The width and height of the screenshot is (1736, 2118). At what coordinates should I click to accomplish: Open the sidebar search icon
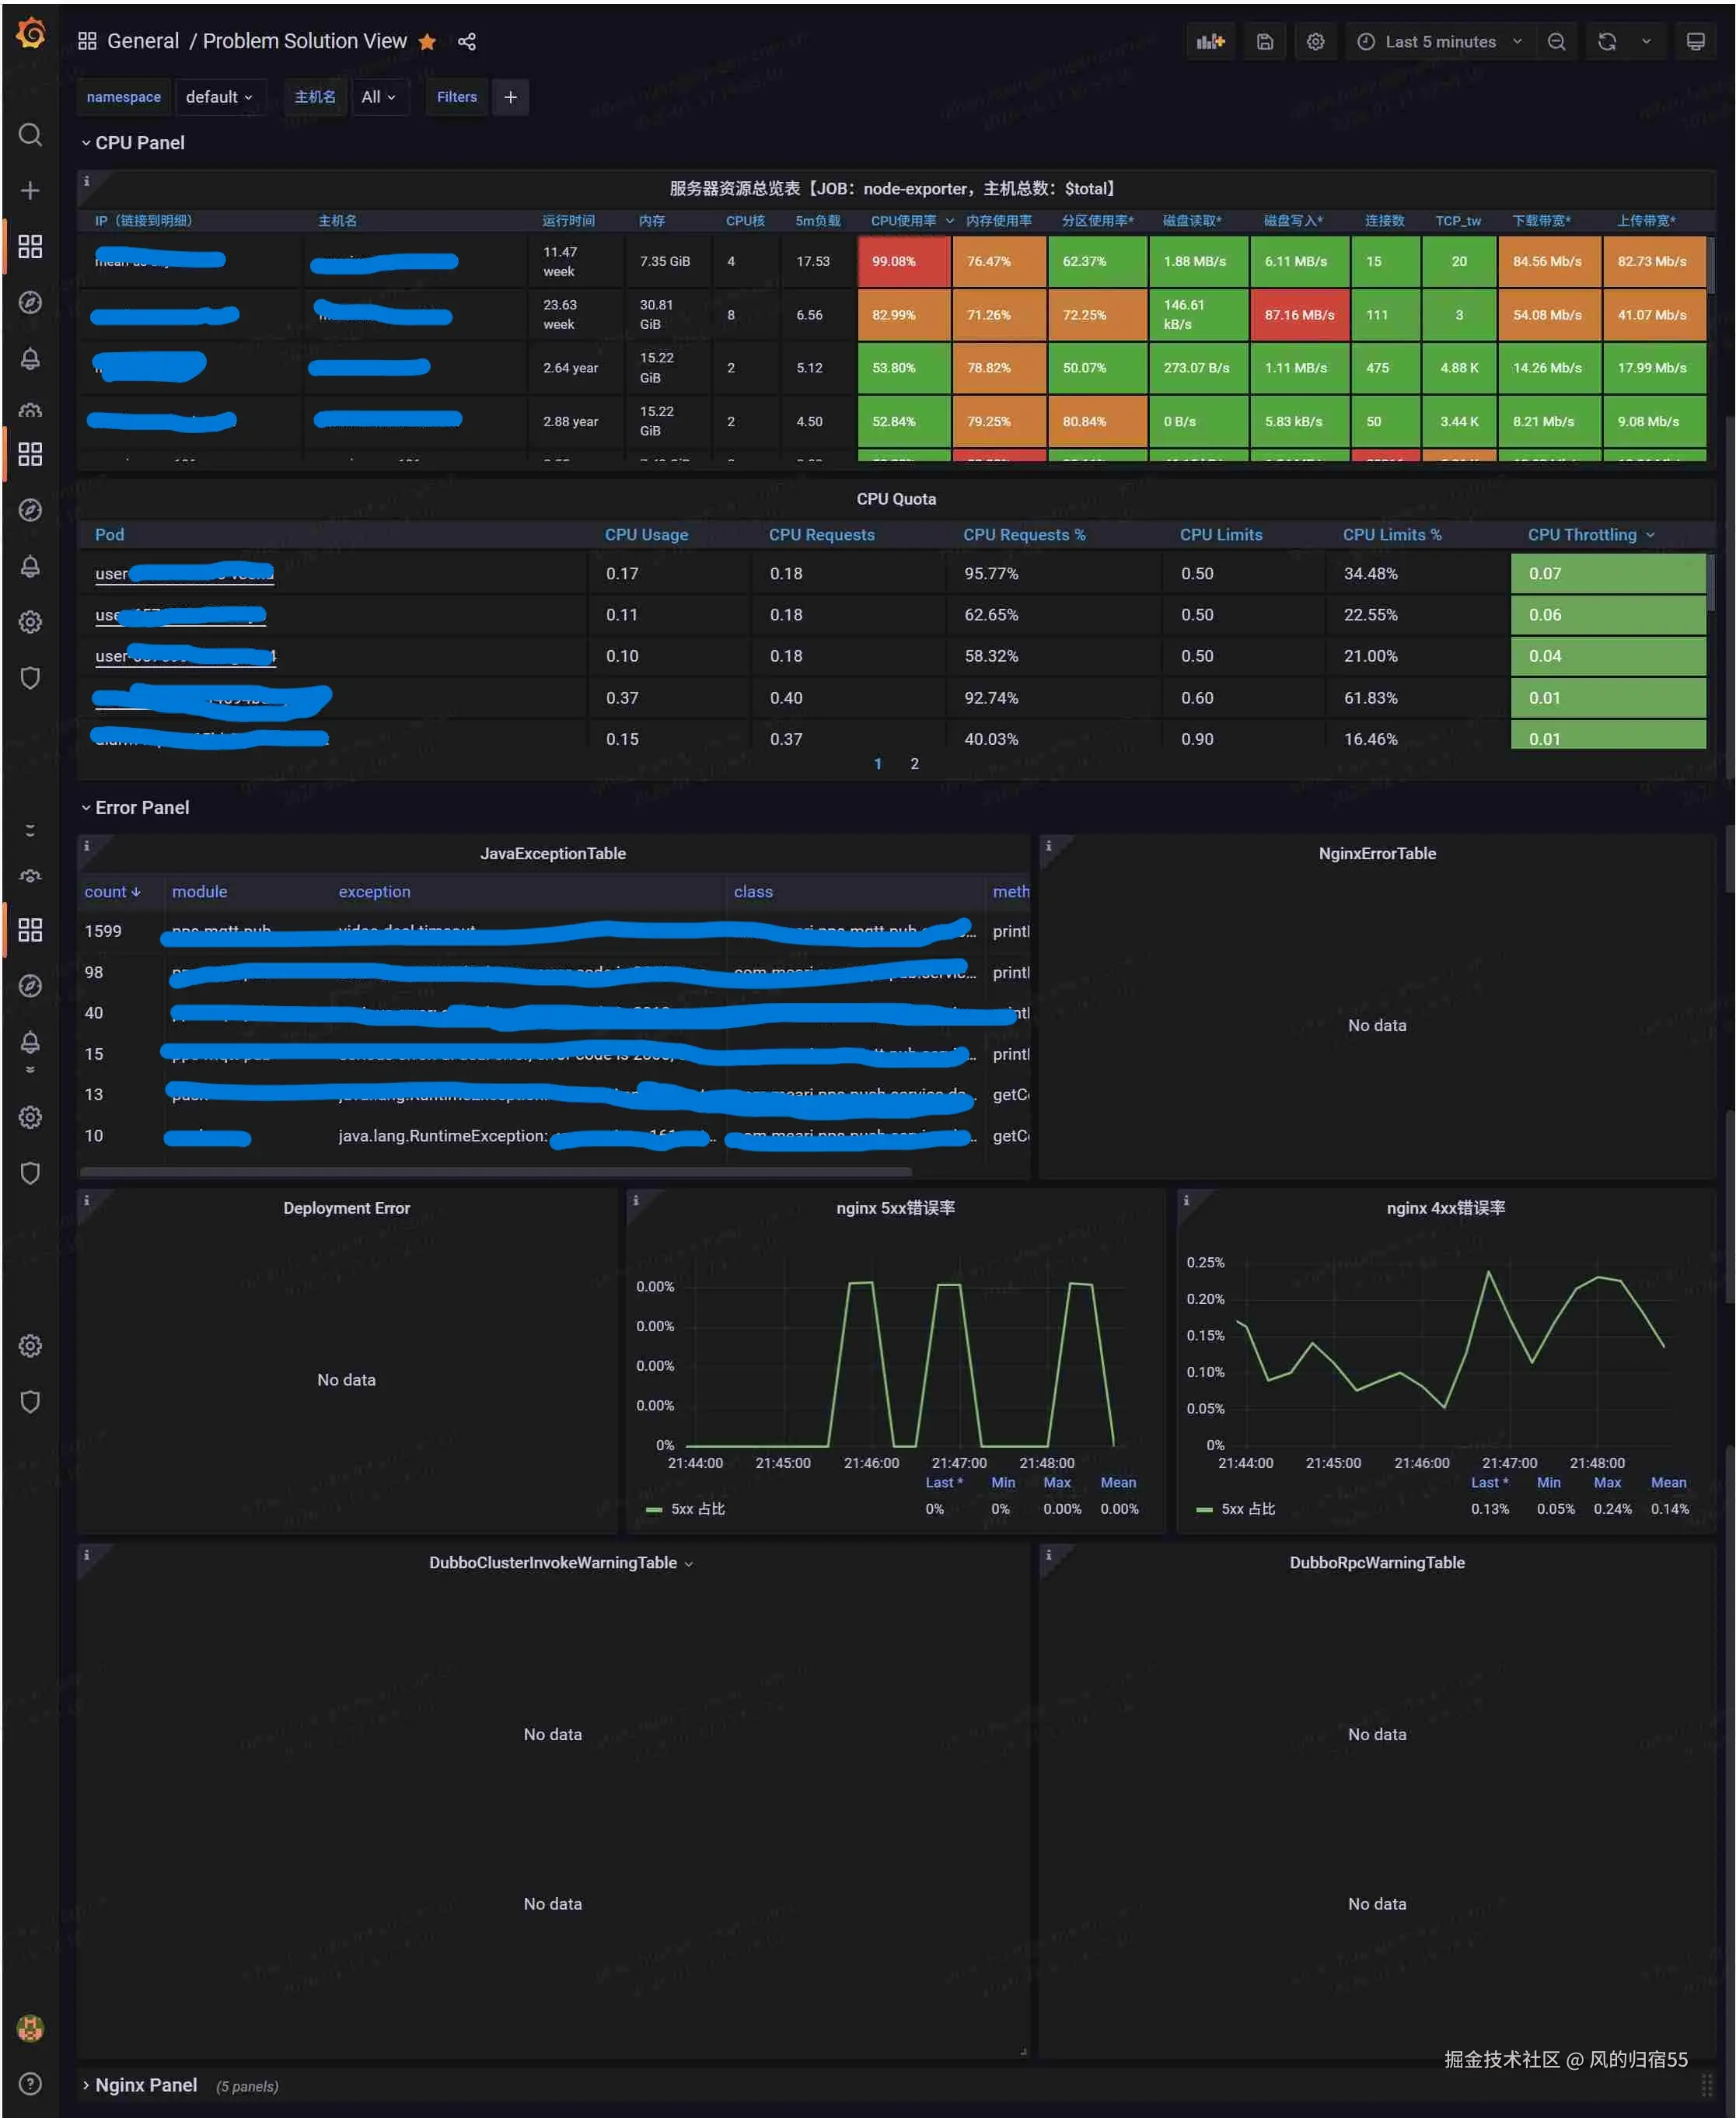point(30,134)
